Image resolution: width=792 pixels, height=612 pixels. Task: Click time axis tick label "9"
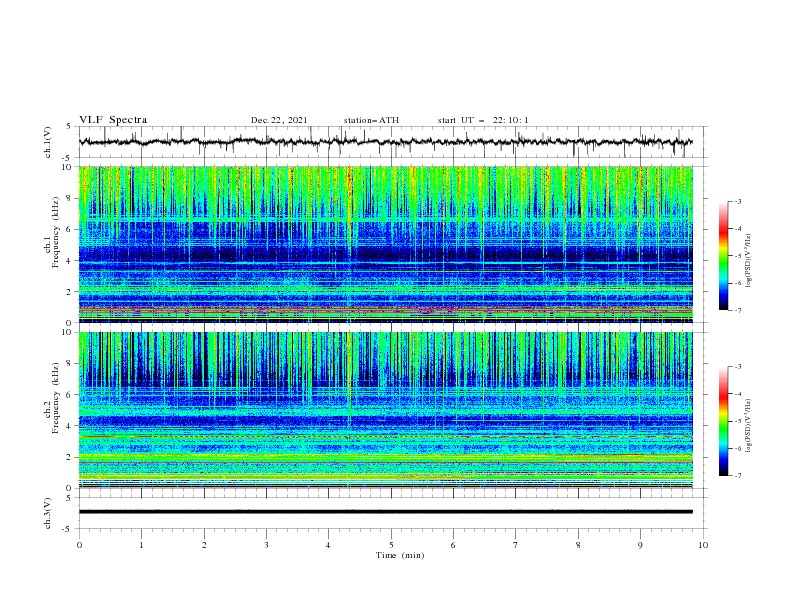pos(640,545)
